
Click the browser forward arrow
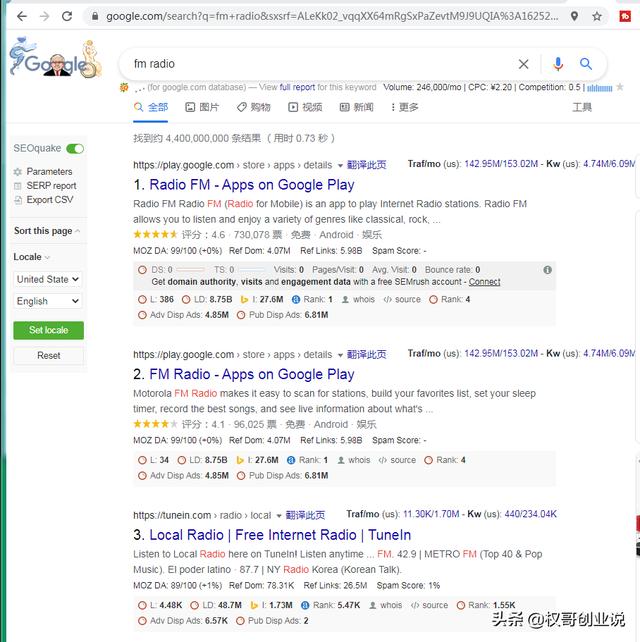coord(45,16)
